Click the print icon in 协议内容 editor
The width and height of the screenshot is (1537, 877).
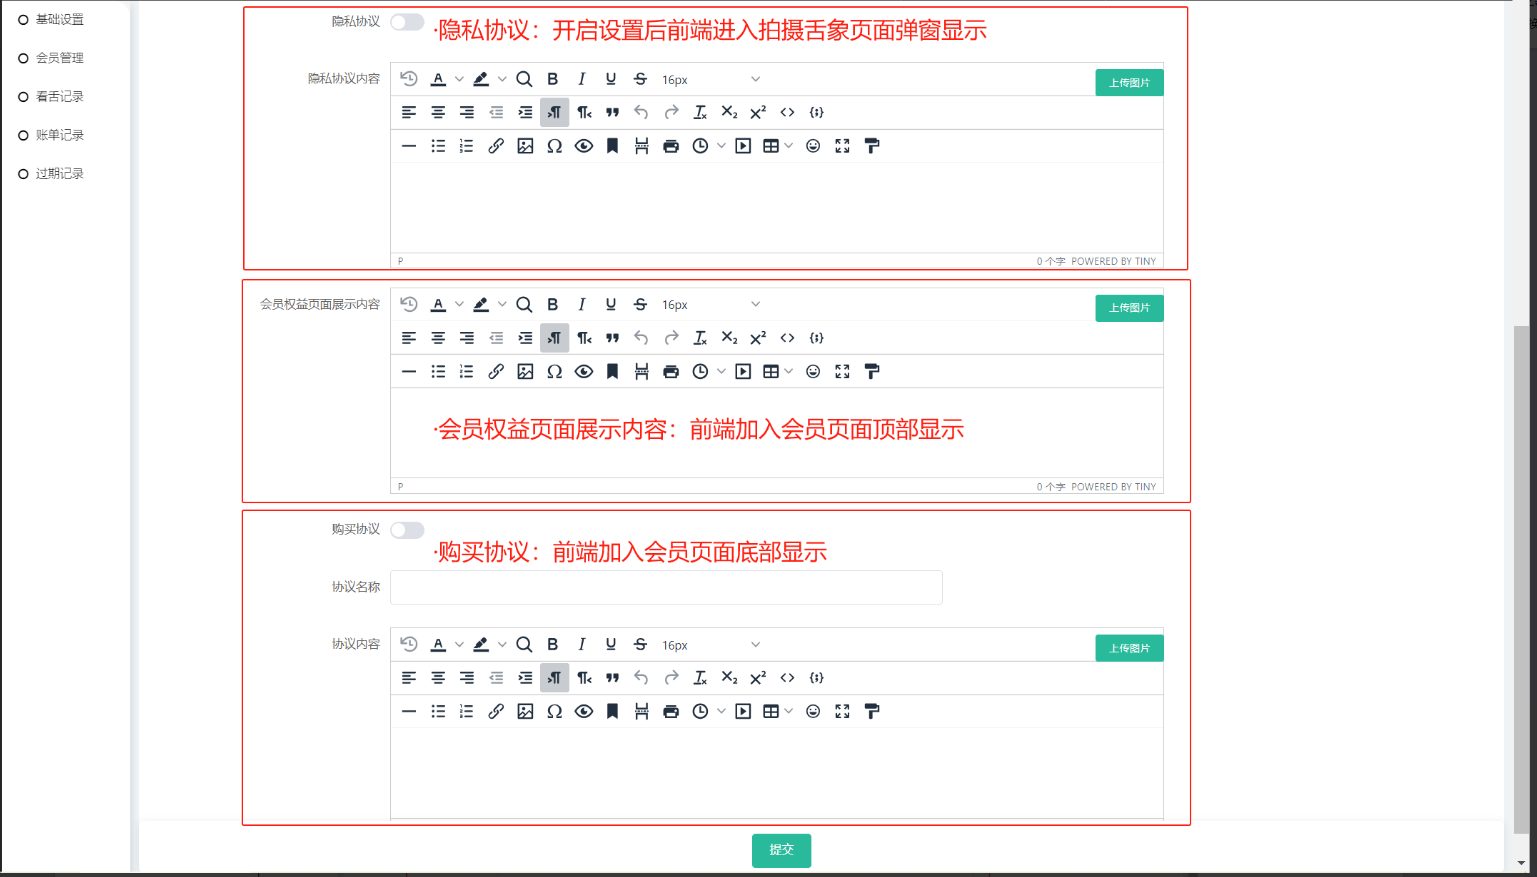(x=671, y=712)
